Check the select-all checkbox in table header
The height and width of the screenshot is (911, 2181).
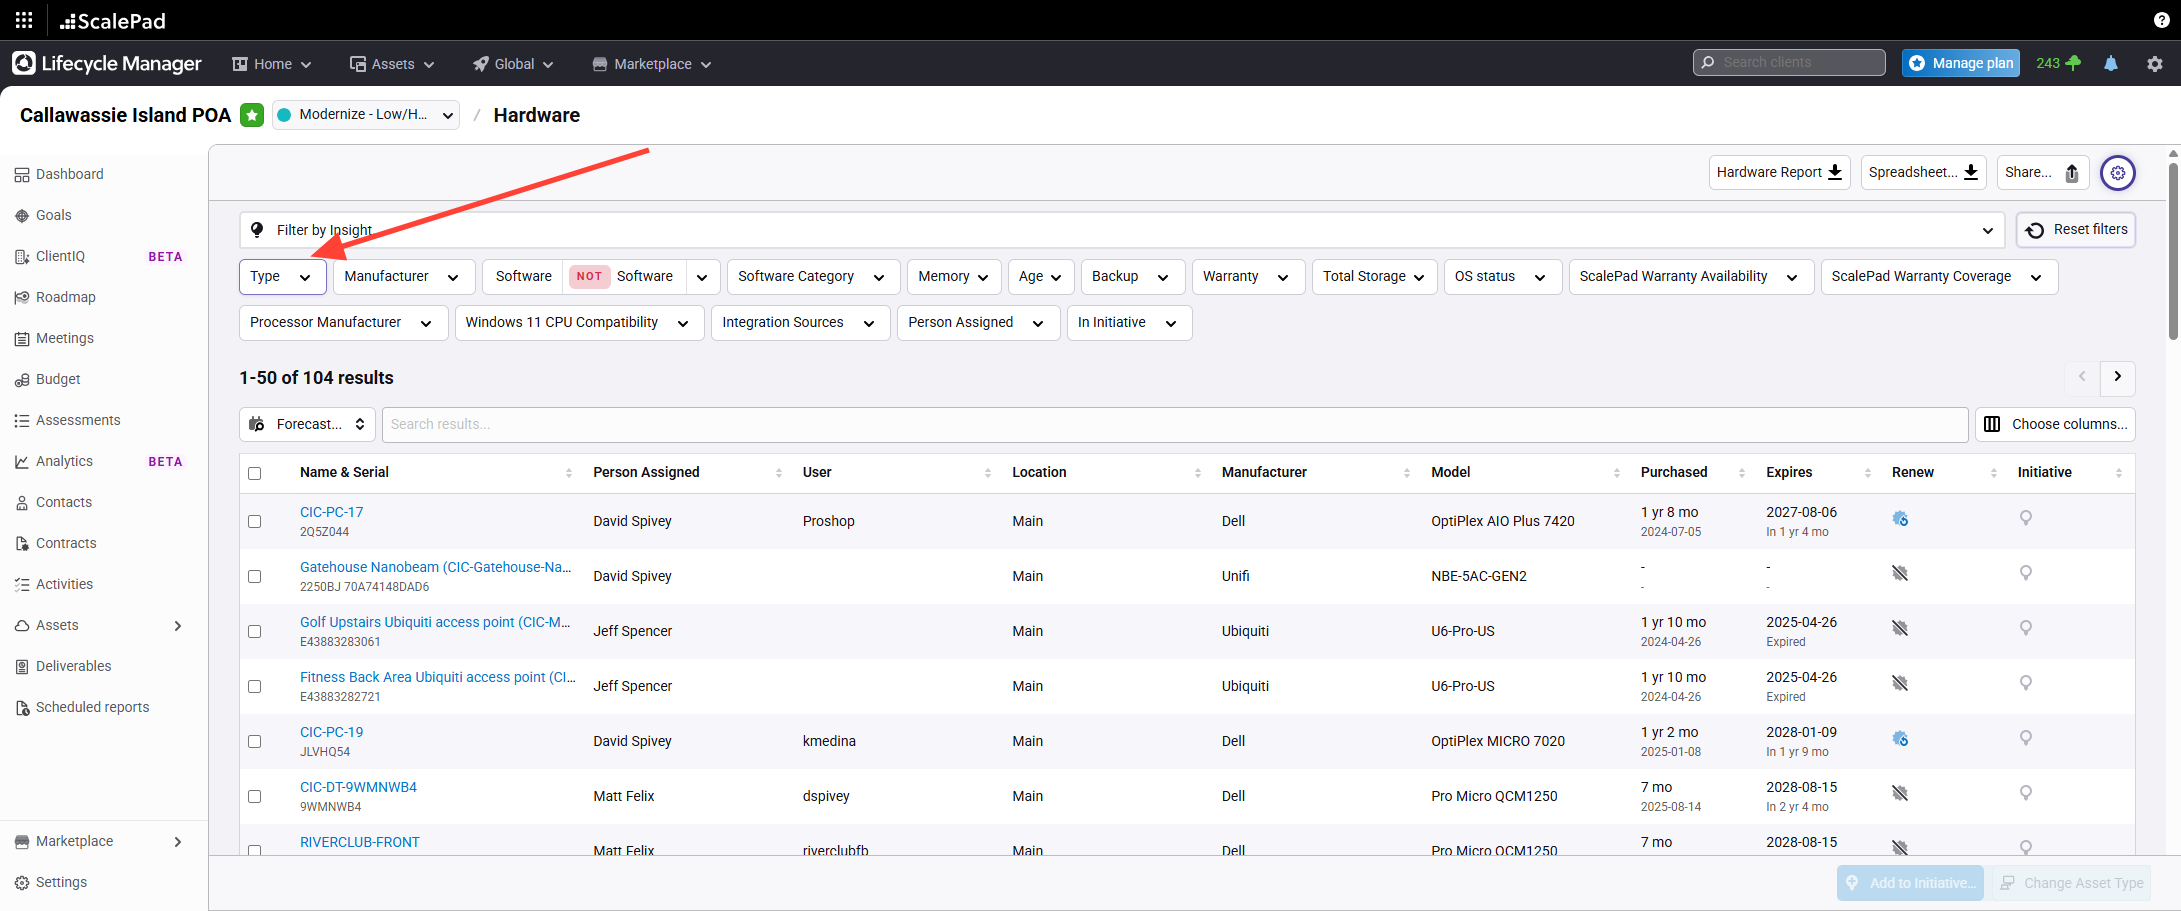tap(255, 473)
